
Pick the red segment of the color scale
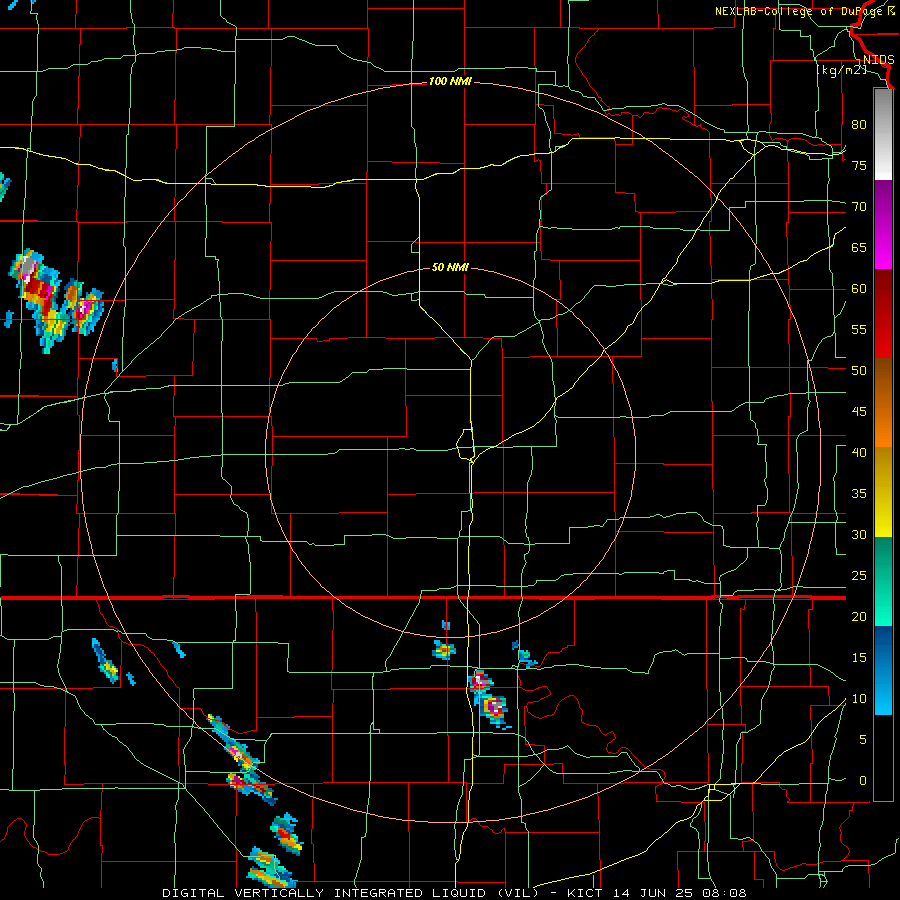tap(883, 313)
